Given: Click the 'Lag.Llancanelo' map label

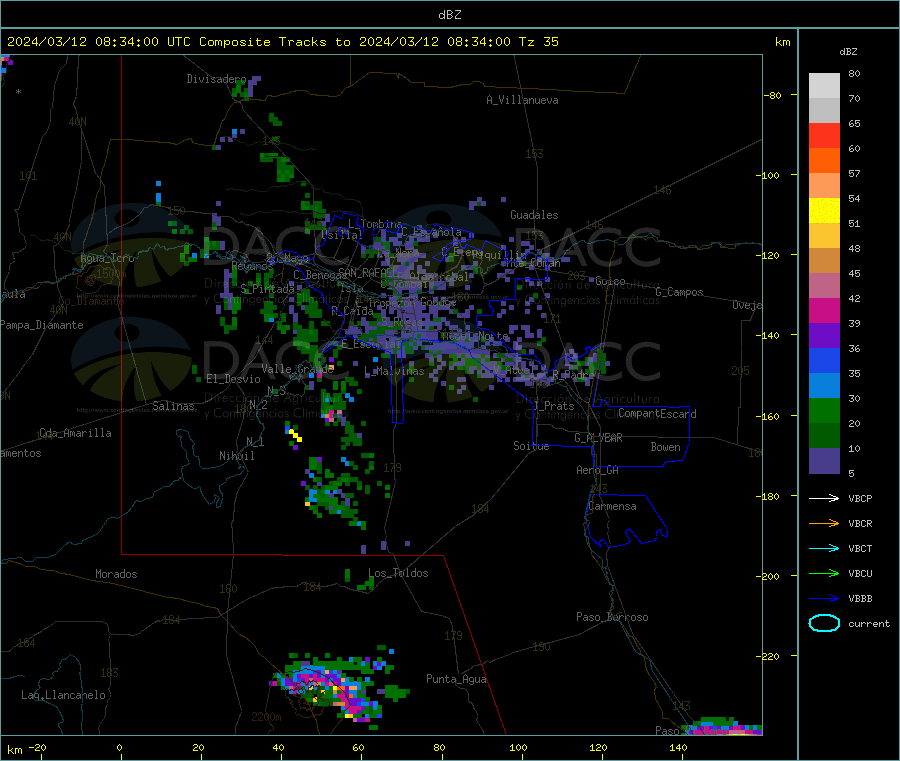Looking at the screenshot, I should click(x=63, y=695).
